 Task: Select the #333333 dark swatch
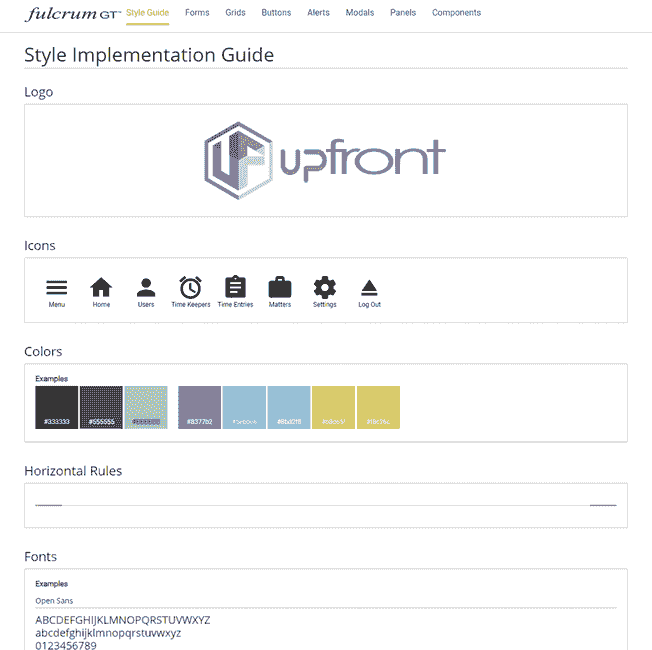point(57,408)
